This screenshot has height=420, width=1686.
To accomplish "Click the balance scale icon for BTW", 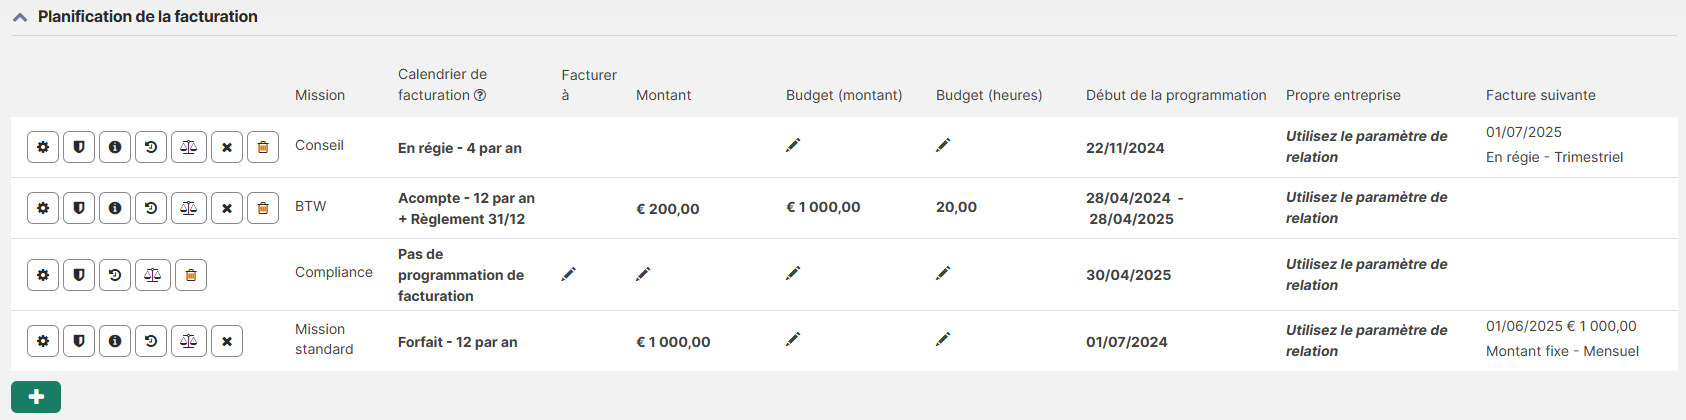I will [x=189, y=208].
